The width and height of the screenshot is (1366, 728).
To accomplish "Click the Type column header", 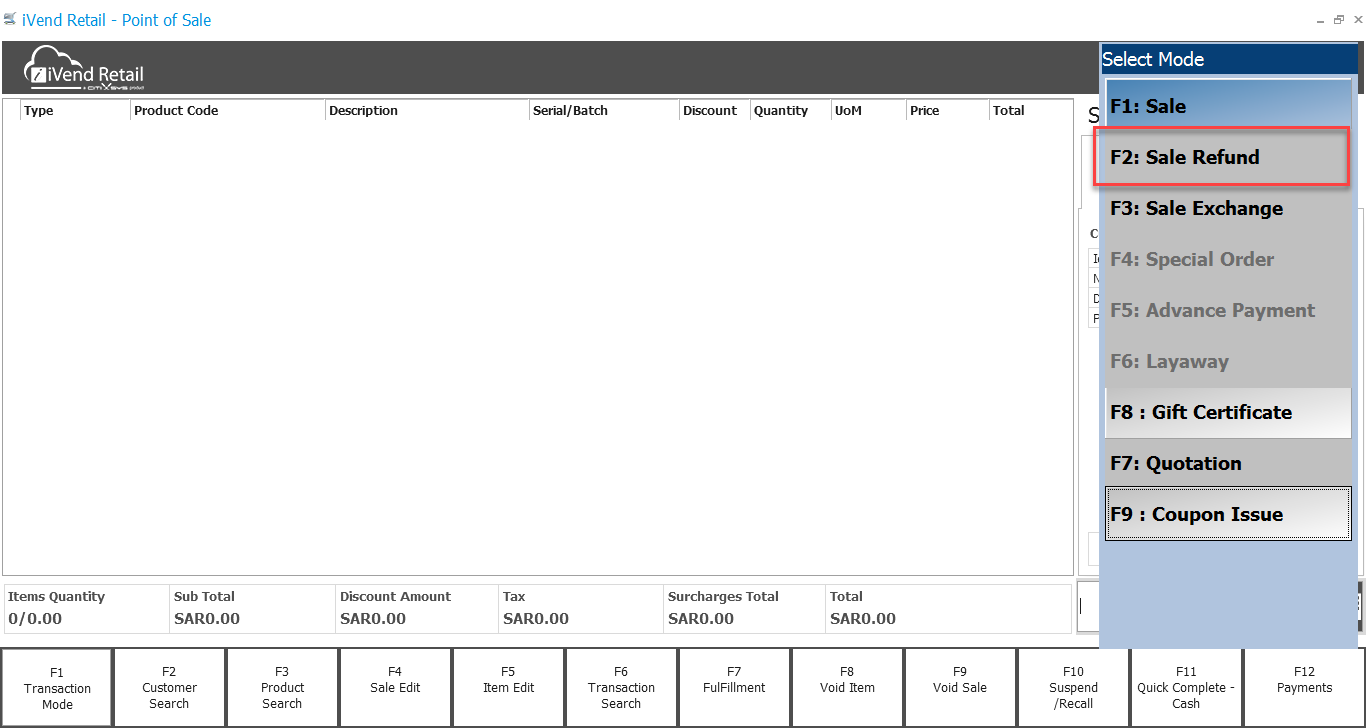I will tap(76, 111).
